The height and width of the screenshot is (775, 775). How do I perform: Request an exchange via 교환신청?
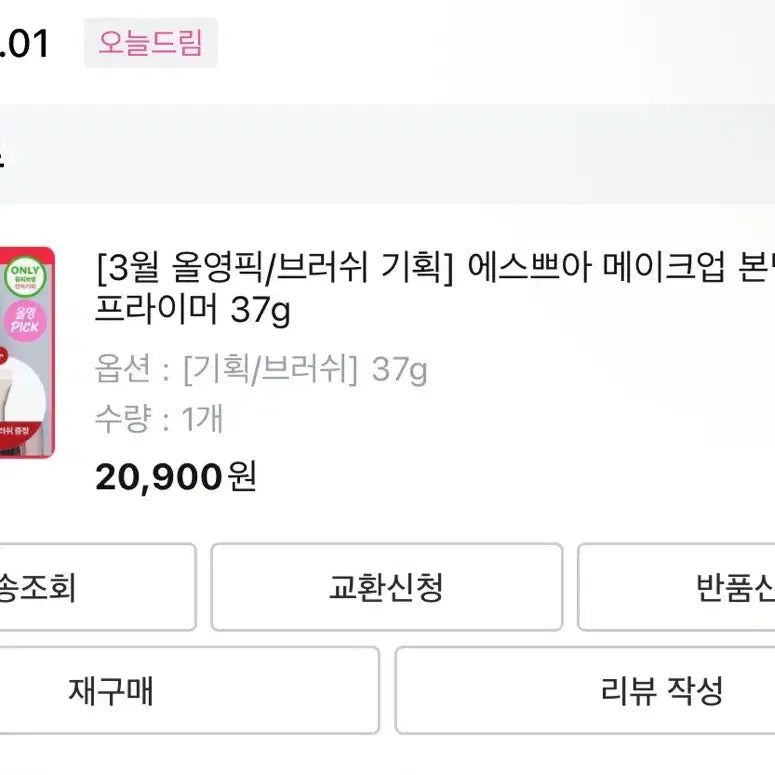pyautogui.click(x=386, y=587)
